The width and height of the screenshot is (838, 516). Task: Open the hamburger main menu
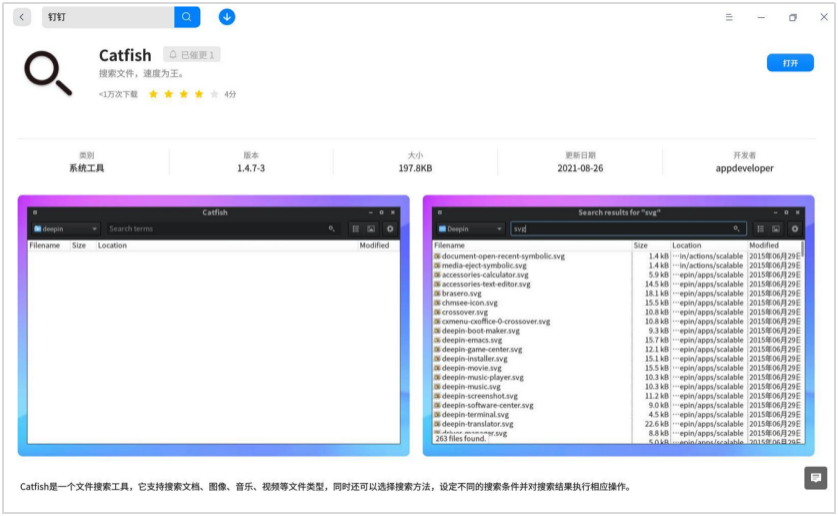[729, 17]
